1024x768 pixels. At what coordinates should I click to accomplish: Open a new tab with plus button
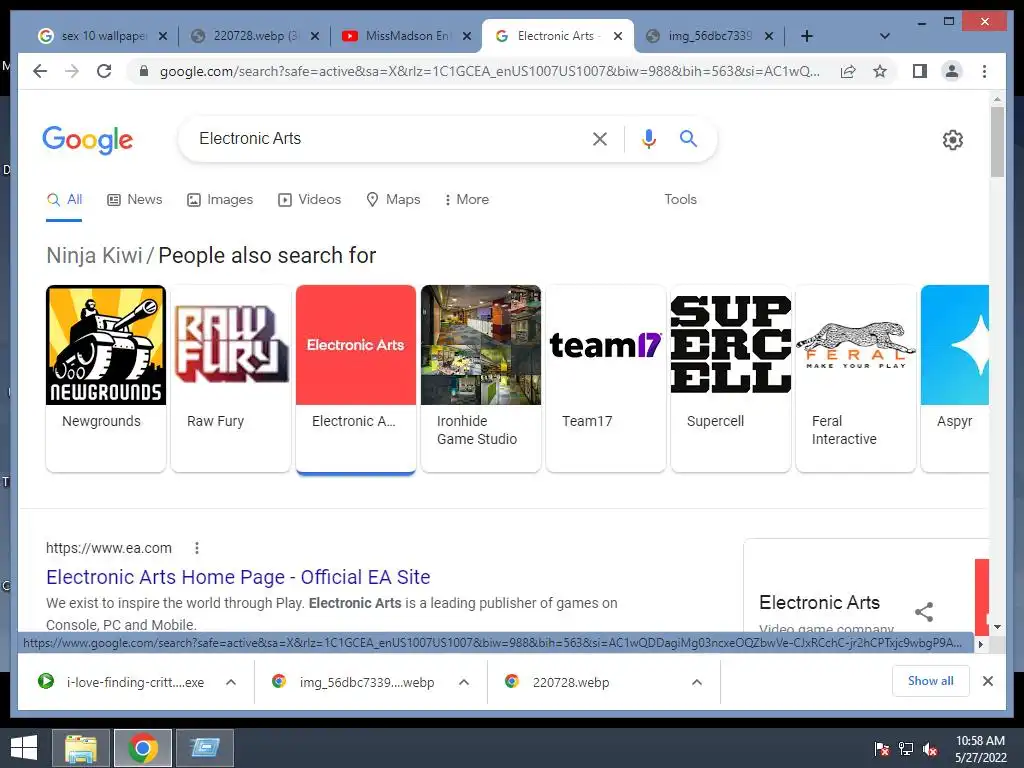[807, 36]
